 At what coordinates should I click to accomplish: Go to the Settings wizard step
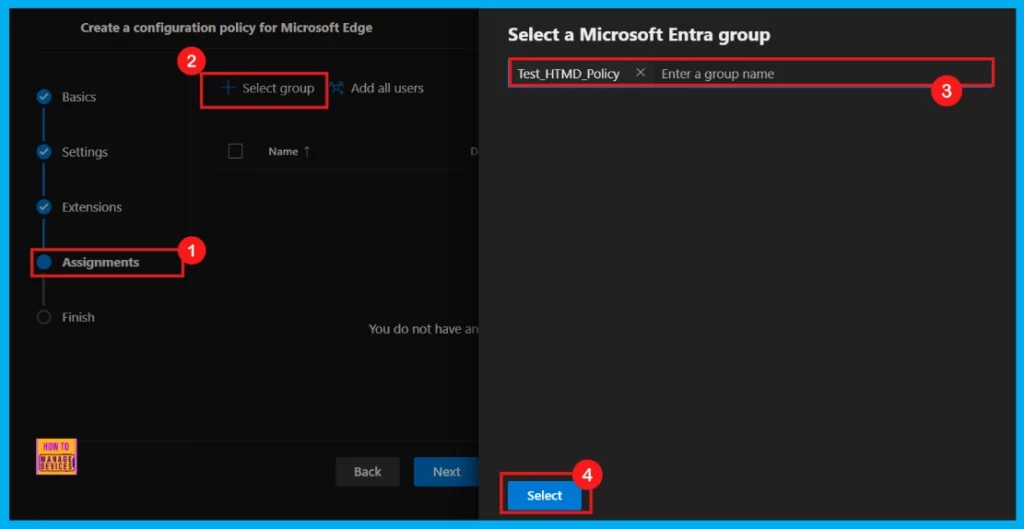coord(84,152)
